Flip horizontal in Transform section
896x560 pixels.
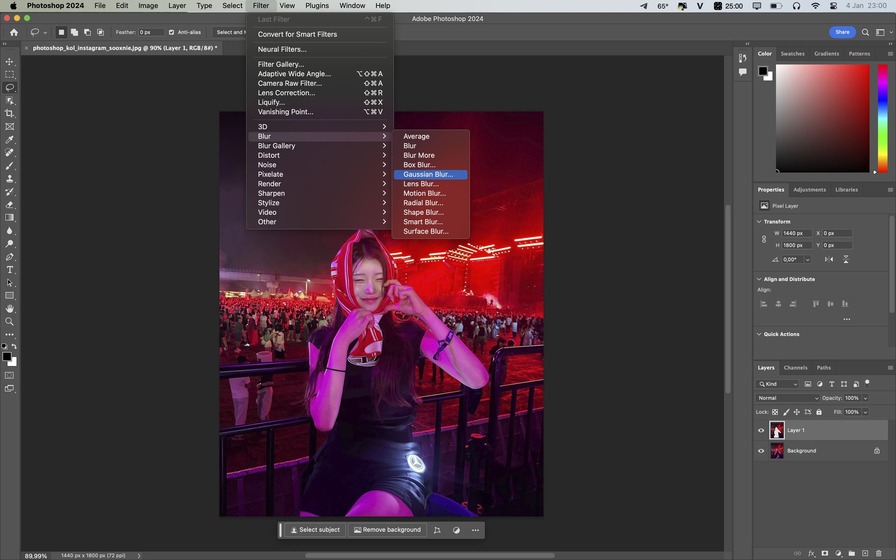(829, 259)
